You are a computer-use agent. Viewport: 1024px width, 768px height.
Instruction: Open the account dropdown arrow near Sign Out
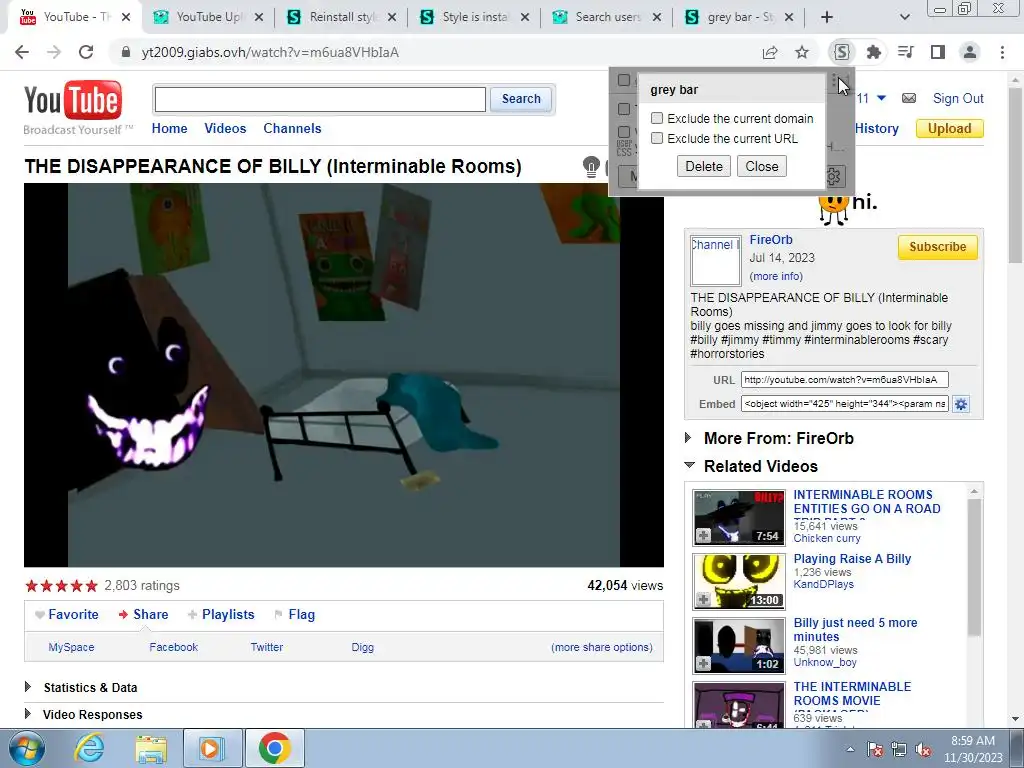point(881,99)
